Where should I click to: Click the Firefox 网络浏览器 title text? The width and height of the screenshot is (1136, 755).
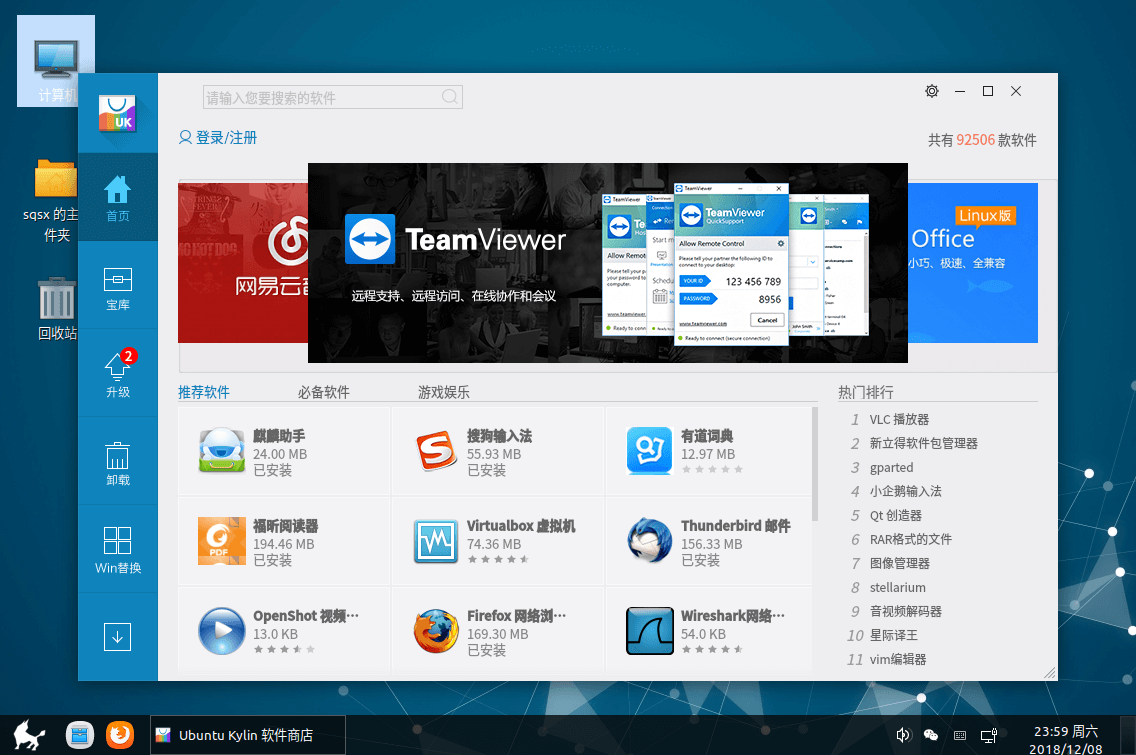click(x=517, y=616)
